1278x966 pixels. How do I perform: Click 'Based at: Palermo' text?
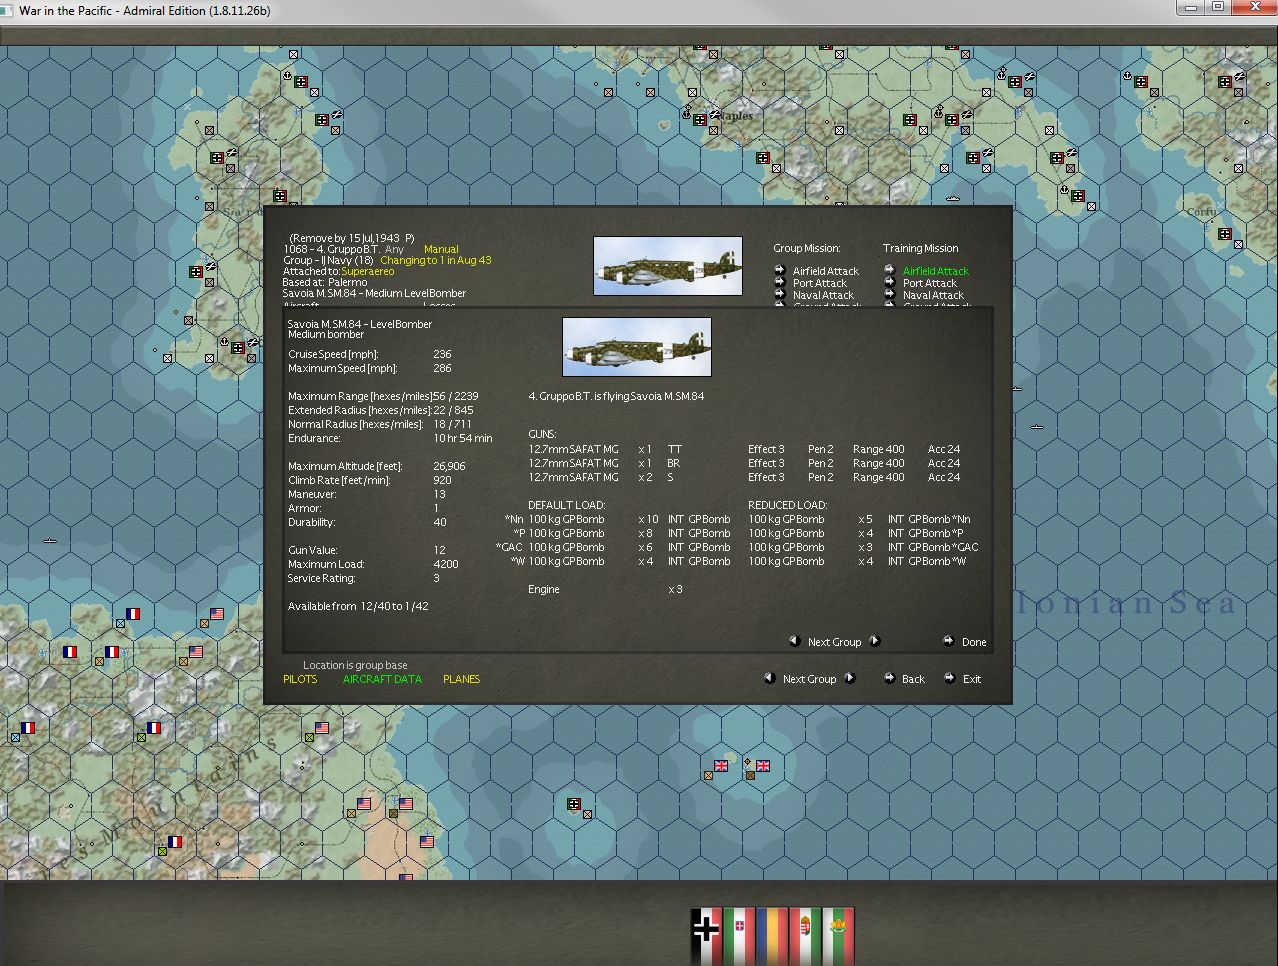click(325, 283)
